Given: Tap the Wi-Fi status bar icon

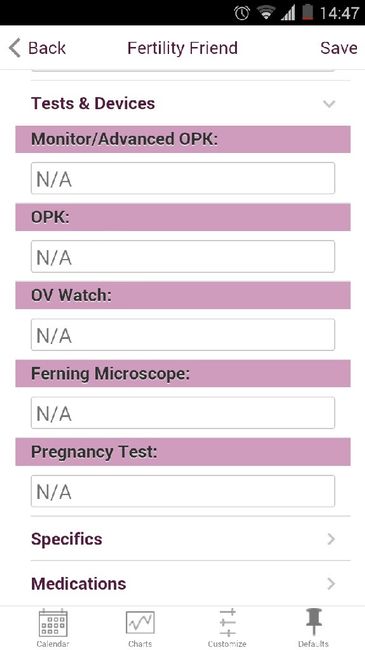Looking at the screenshot, I should tap(265, 13).
